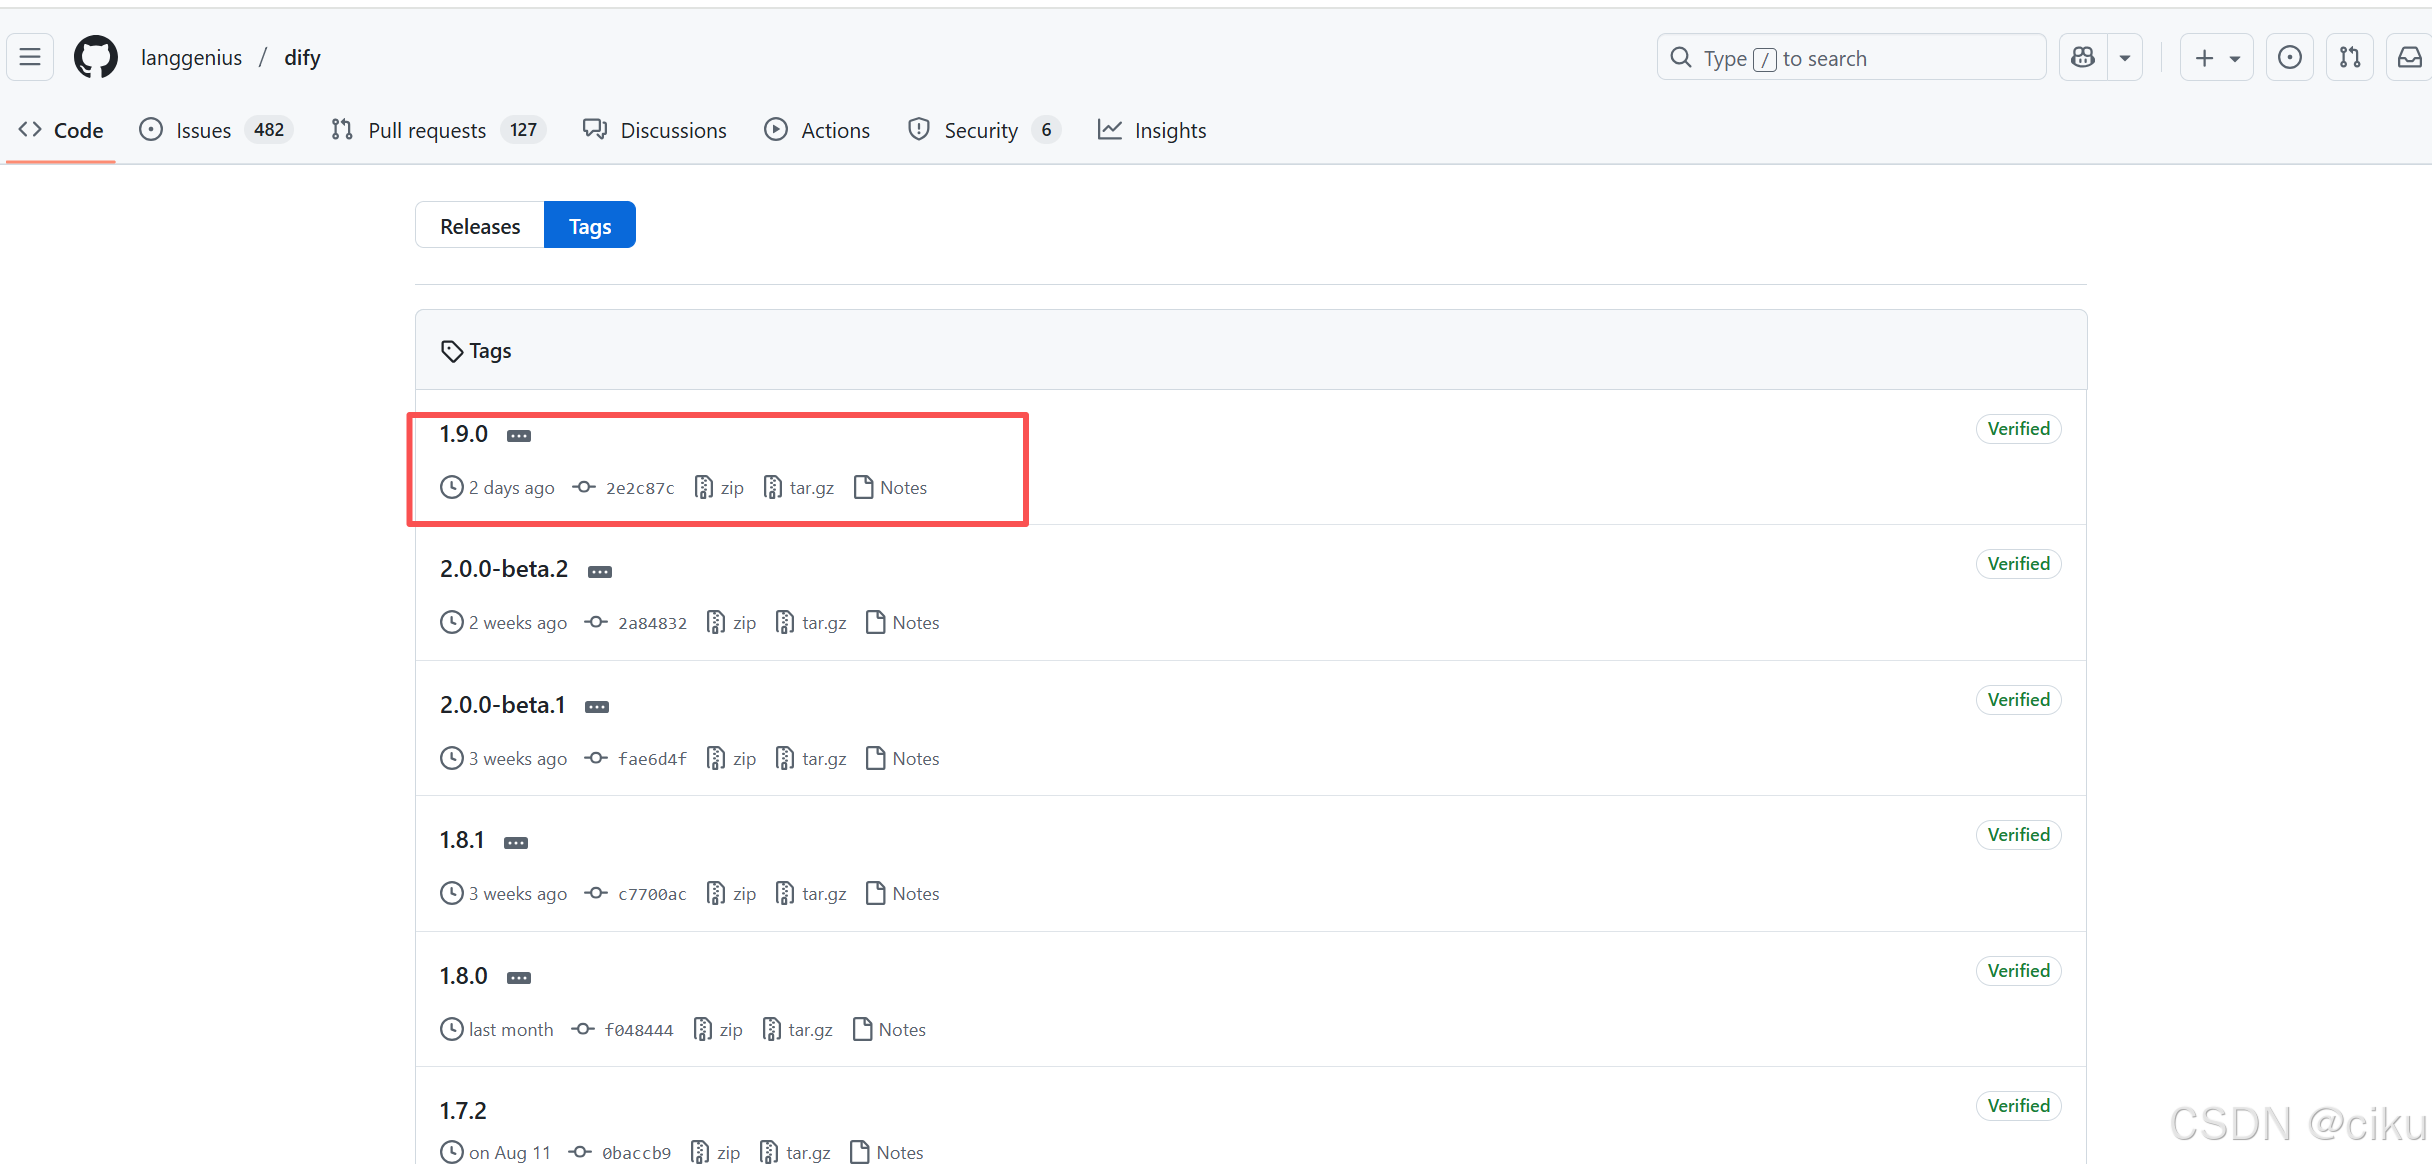Open Notes for tag 2.0.0-beta.1

[x=903, y=758]
